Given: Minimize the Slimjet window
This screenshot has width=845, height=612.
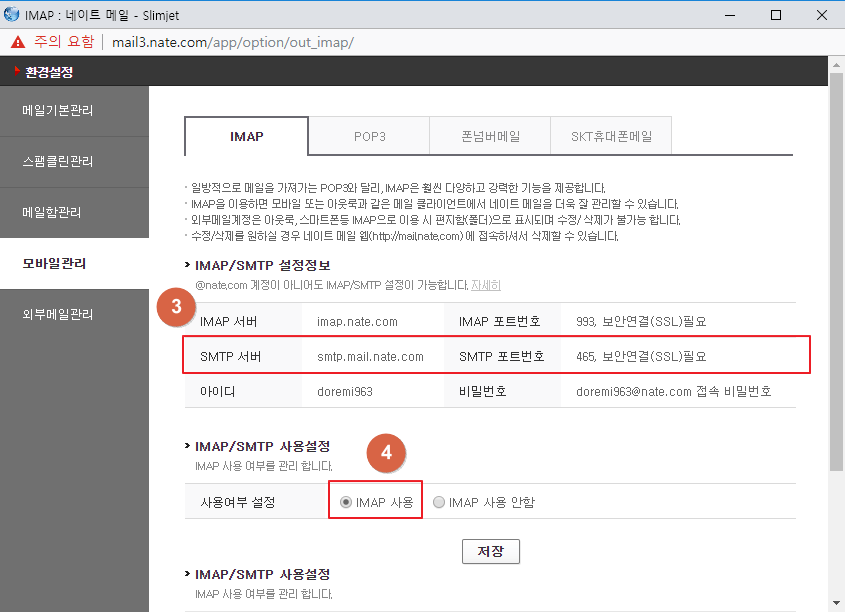Looking at the screenshot, I should click(x=730, y=15).
